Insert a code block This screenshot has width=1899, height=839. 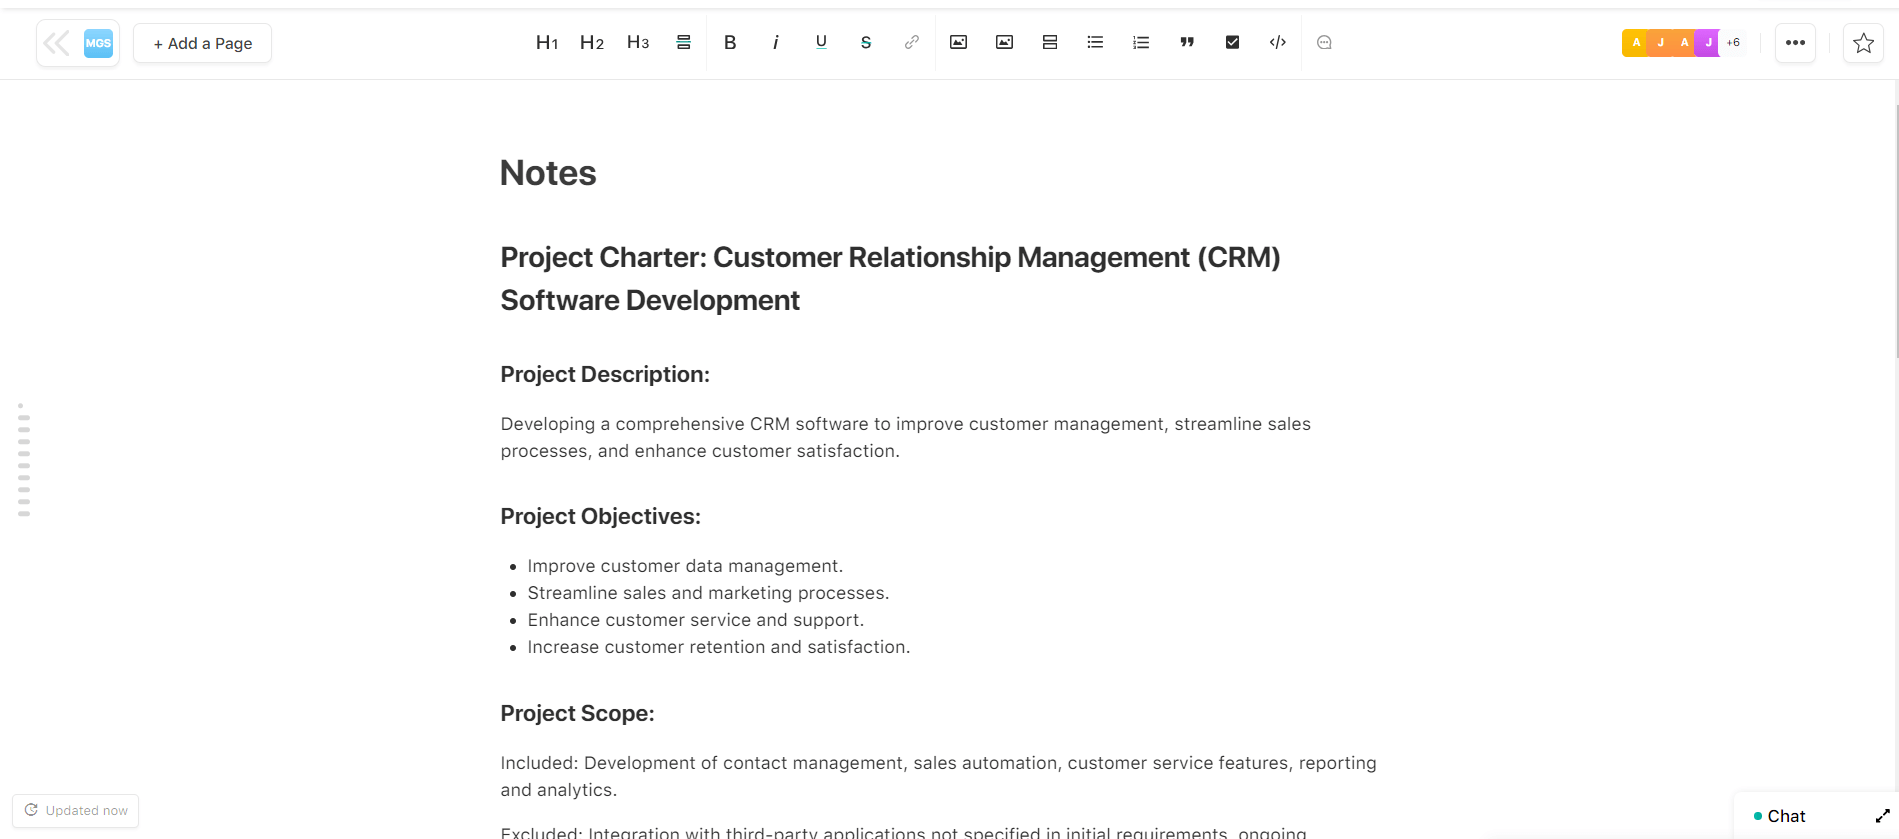click(x=1277, y=42)
